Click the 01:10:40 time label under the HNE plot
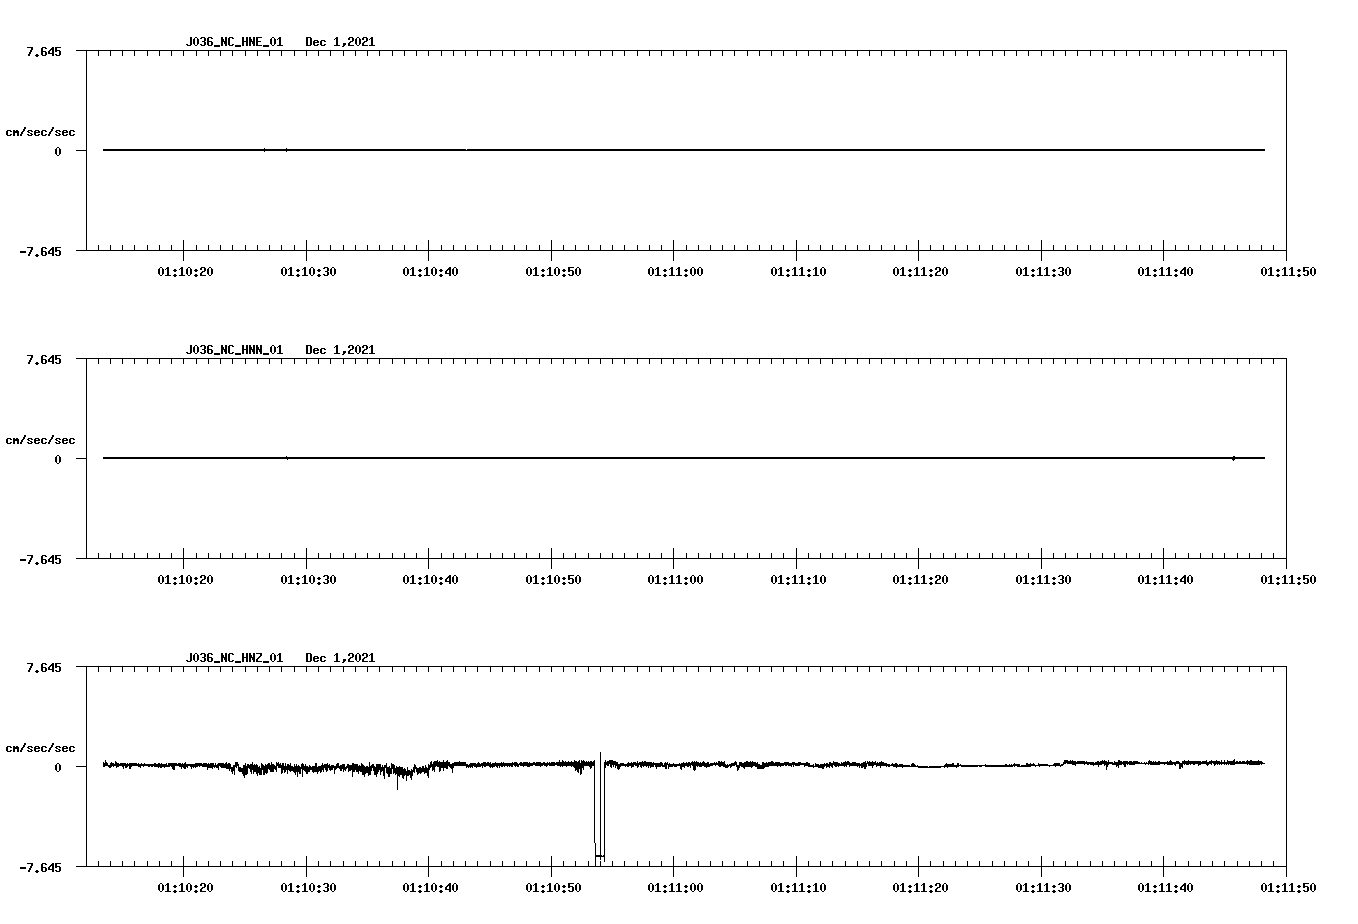The image size is (1358, 924). click(x=429, y=271)
